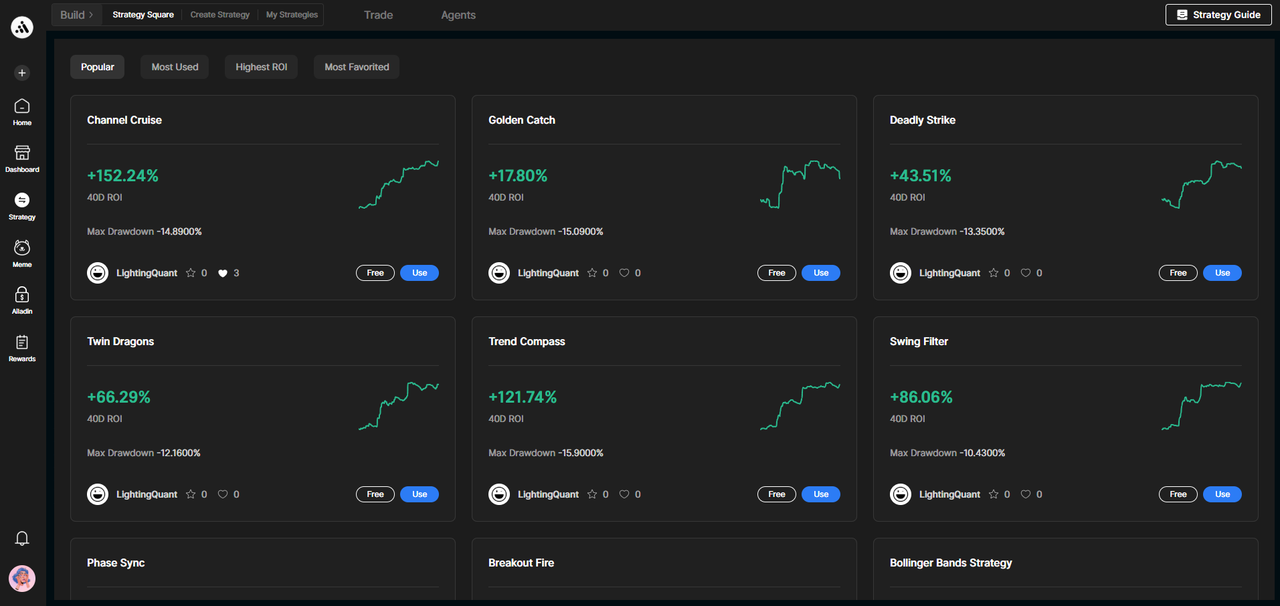Switch to the Strategy Square tab
The height and width of the screenshot is (606, 1280).
(143, 15)
